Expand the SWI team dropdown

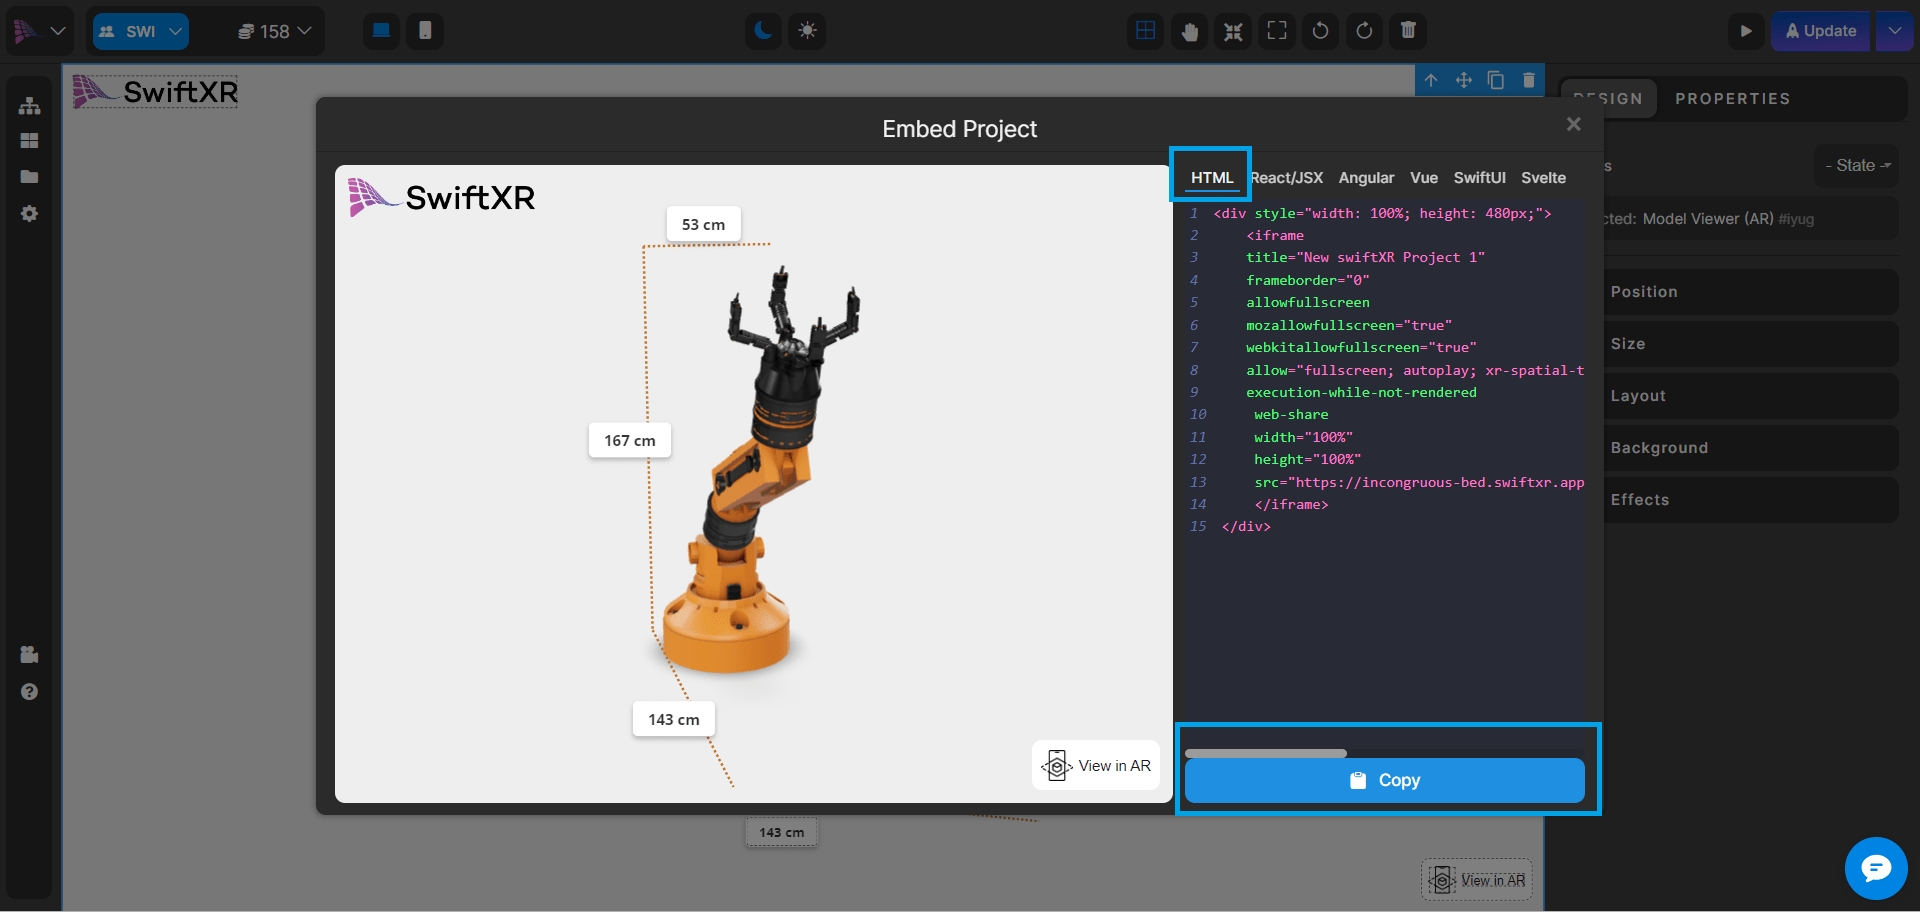click(141, 31)
